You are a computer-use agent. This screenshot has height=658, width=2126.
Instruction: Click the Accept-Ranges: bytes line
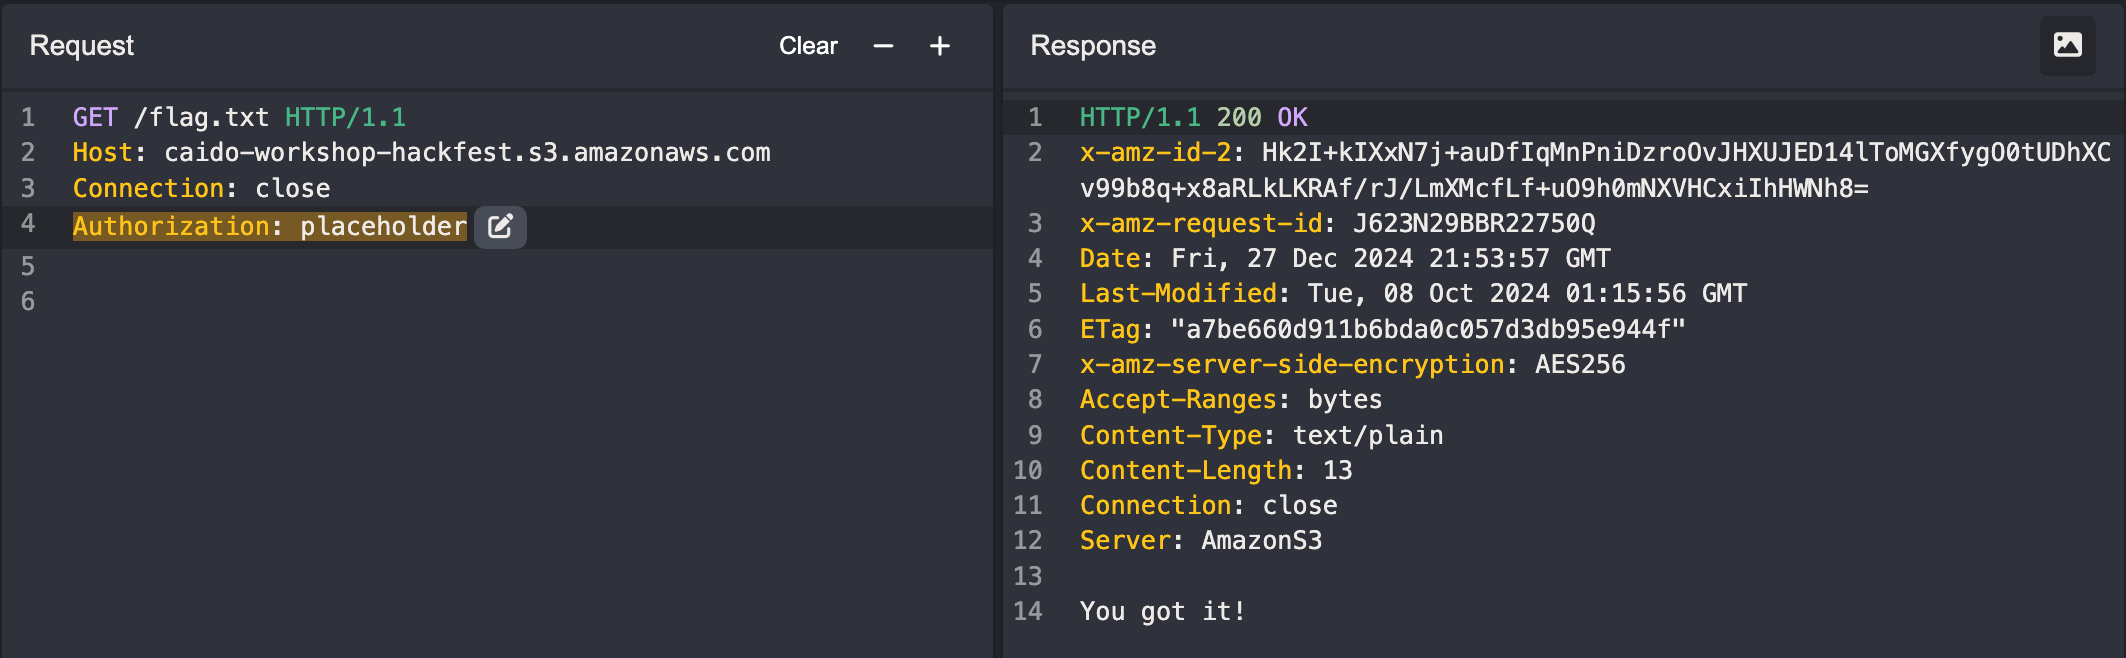pos(1231,400)
